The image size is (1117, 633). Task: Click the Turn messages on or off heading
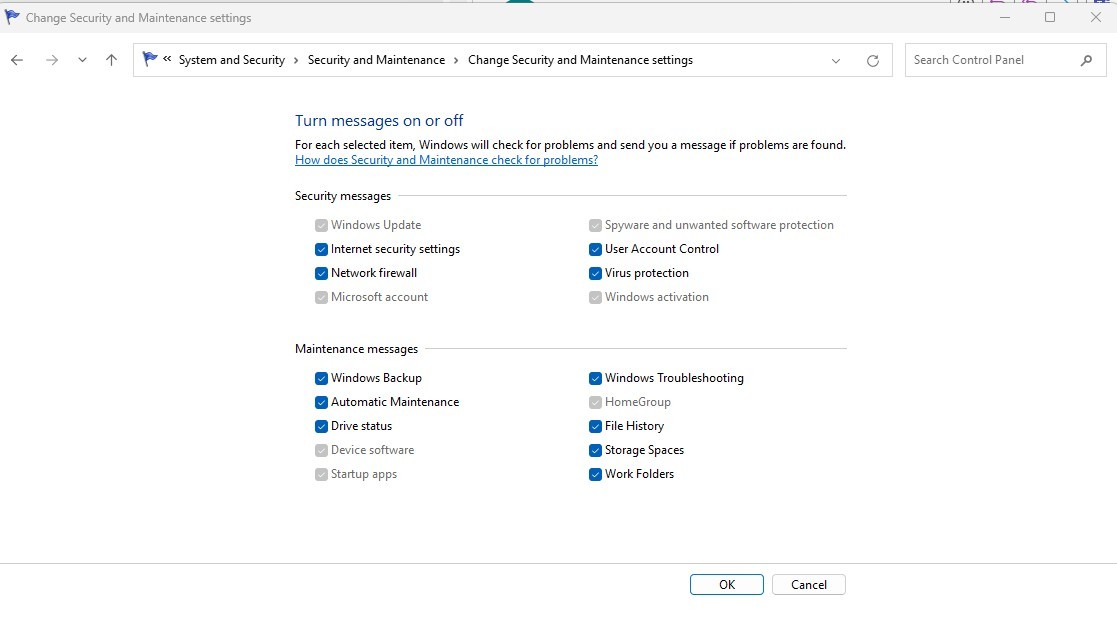[379, 120]
